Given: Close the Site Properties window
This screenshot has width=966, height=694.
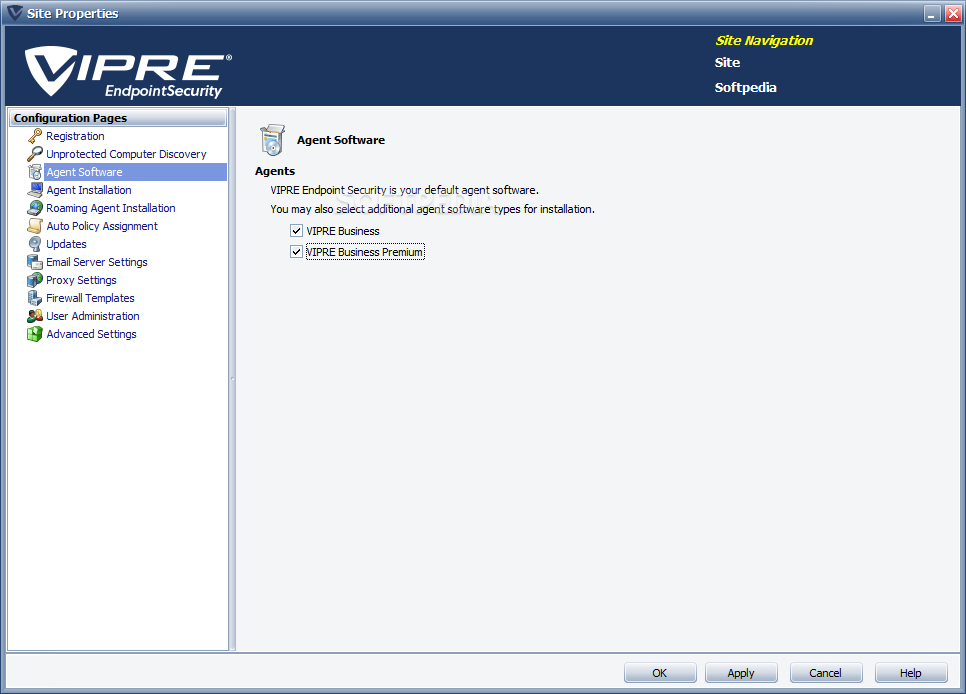Looking at the screenshot, I should coord(953,14).
